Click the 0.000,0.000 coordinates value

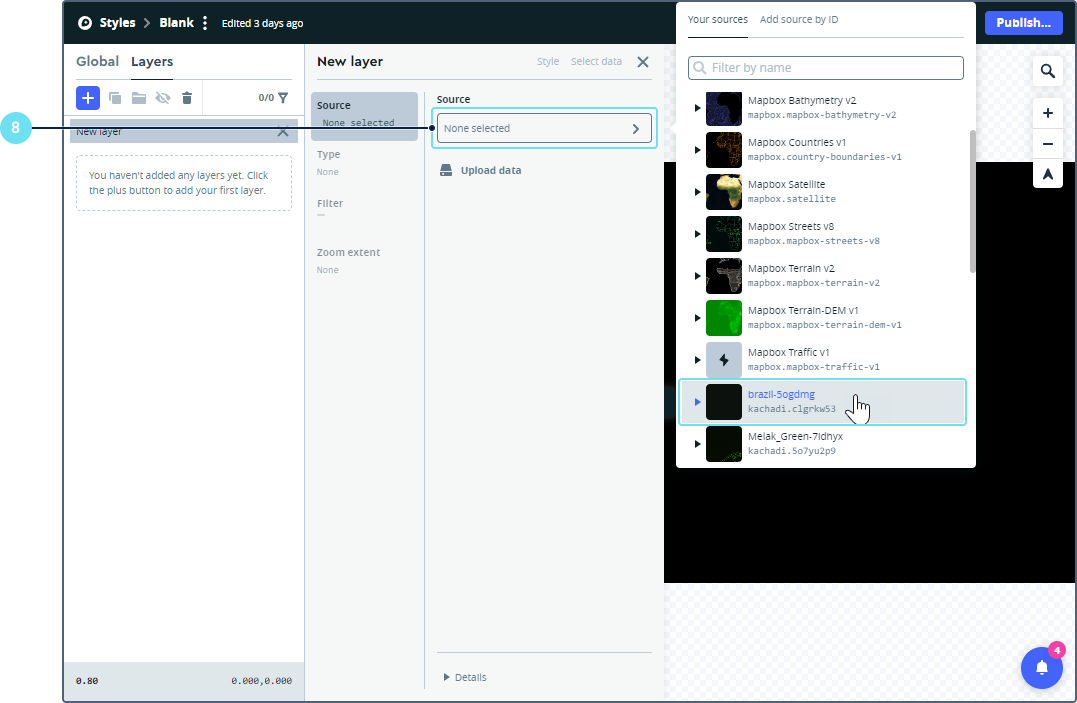coord(261,681)
